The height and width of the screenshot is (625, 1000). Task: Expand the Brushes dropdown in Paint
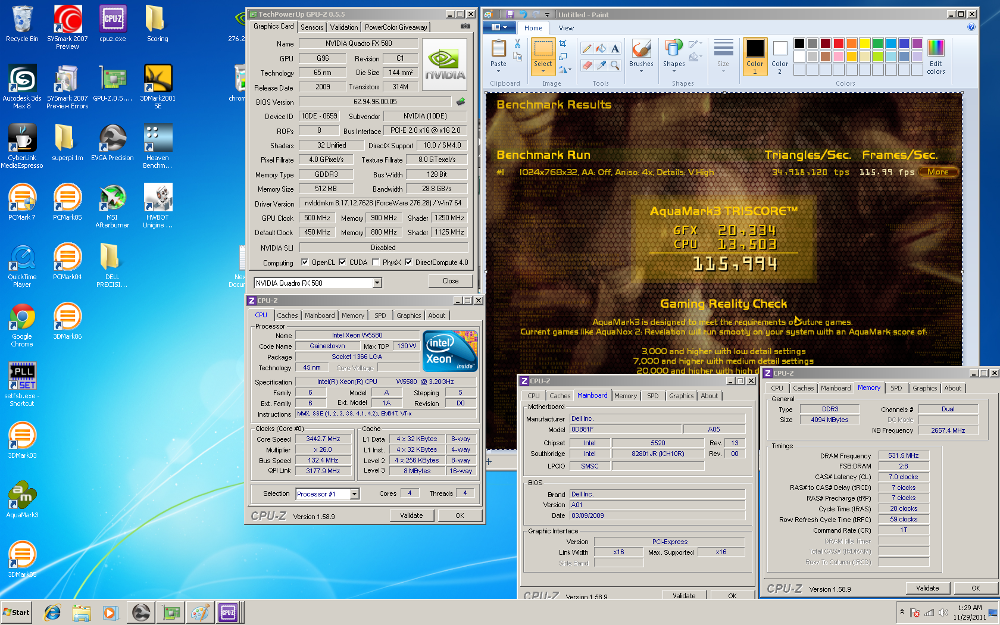pos(641,71)
